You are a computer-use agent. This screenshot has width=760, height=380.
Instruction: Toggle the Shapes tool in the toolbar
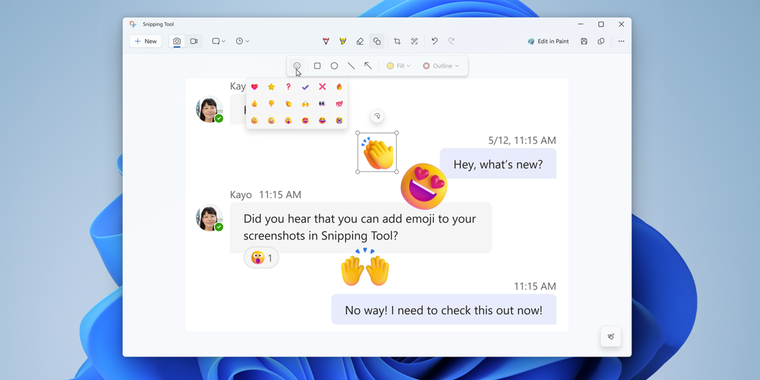click(377, 42)
